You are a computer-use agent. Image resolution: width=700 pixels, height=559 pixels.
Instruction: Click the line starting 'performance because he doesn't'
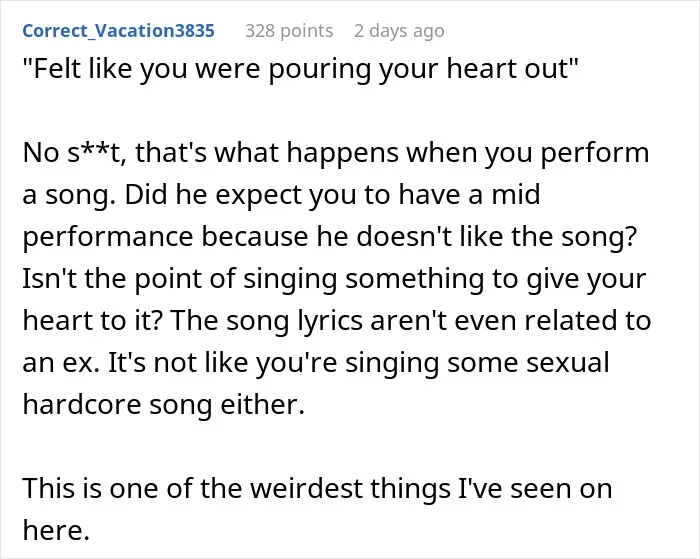329,237
